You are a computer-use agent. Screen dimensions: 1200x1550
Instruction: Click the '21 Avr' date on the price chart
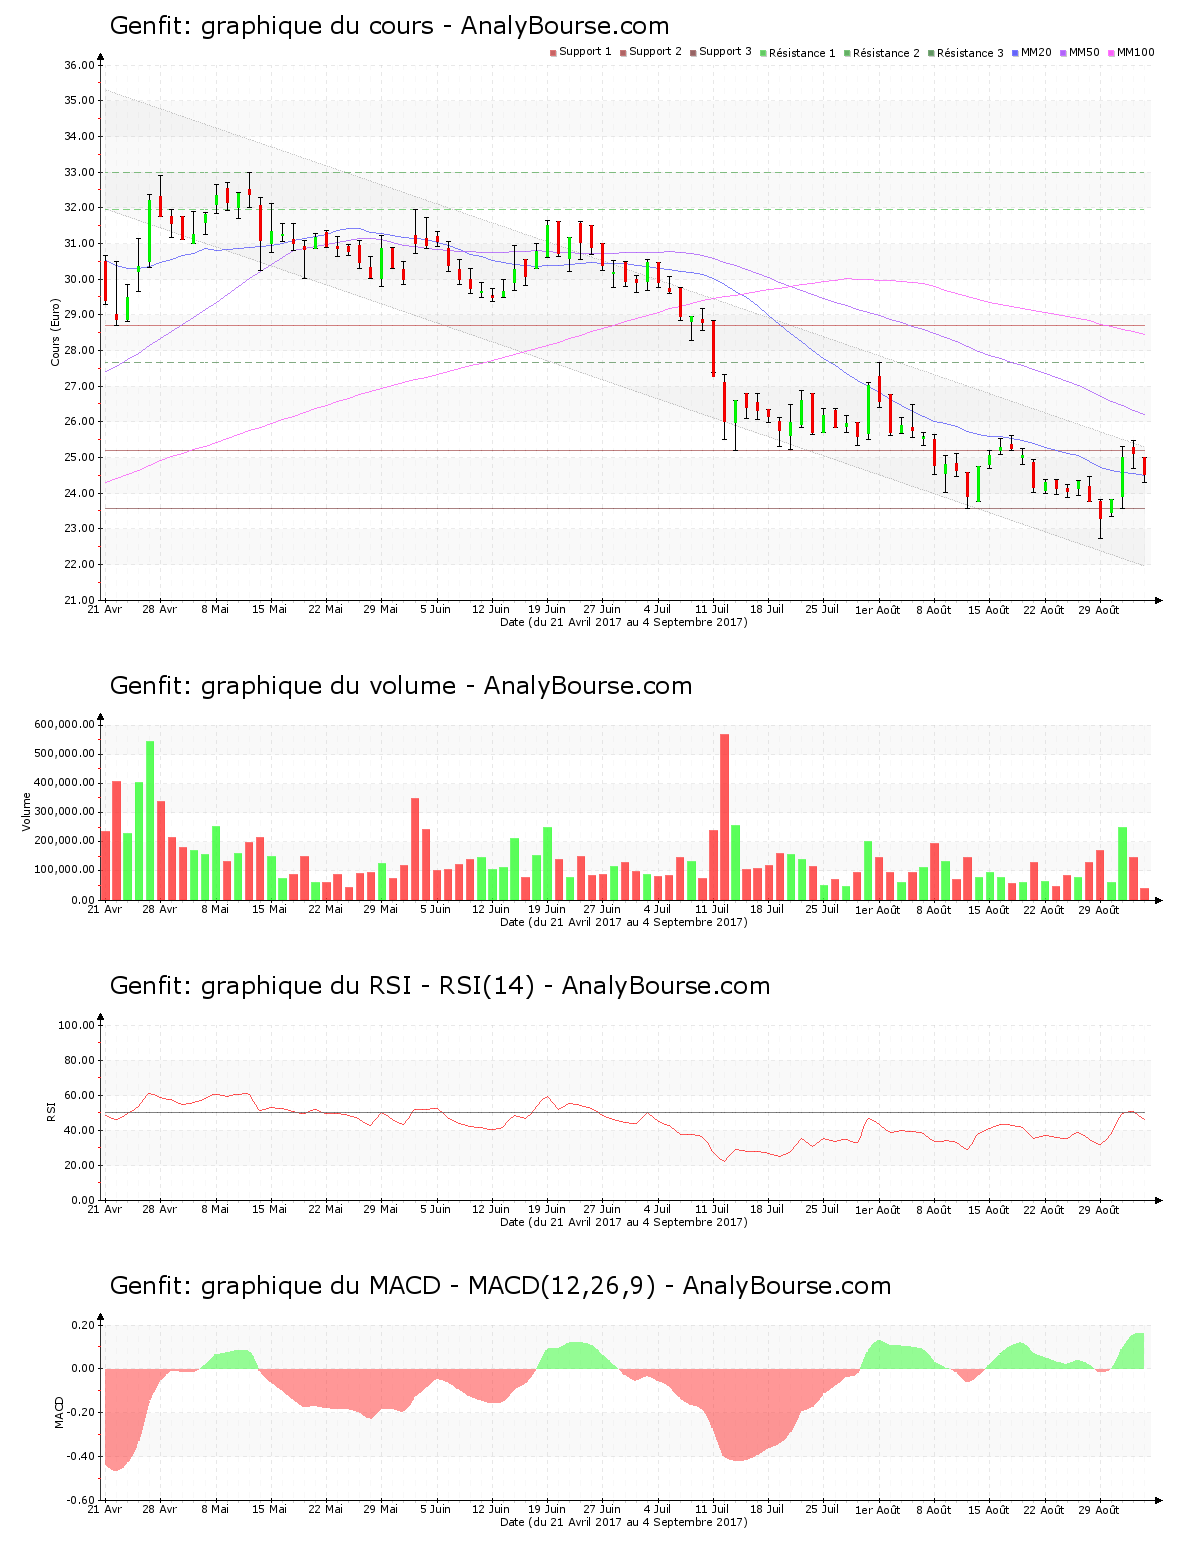105,609
